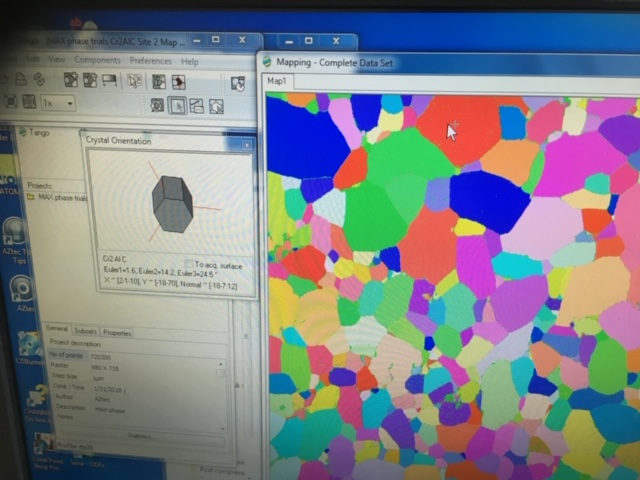640x480 pixels.
Task: Click the legend gradient bar icon
Action: click(x=110, y=80)
